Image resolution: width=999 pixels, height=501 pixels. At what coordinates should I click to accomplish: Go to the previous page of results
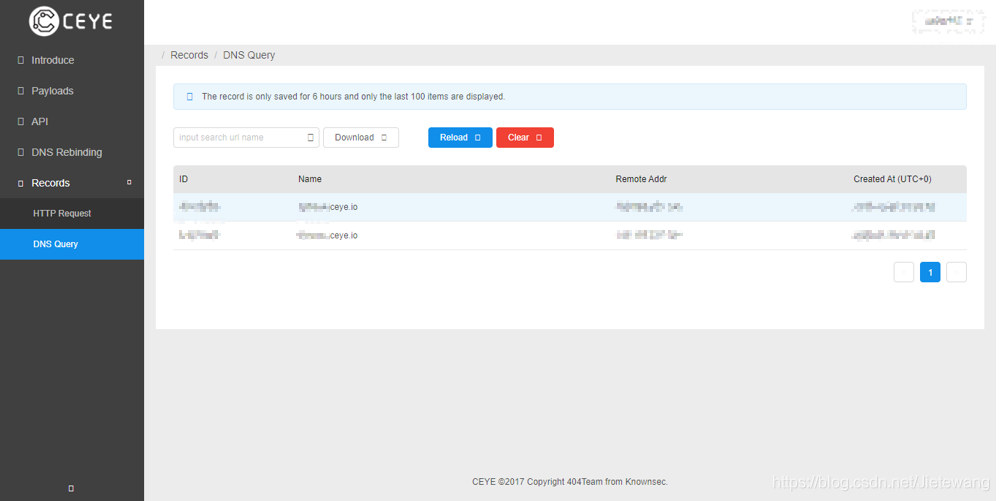tap(903, 272)
